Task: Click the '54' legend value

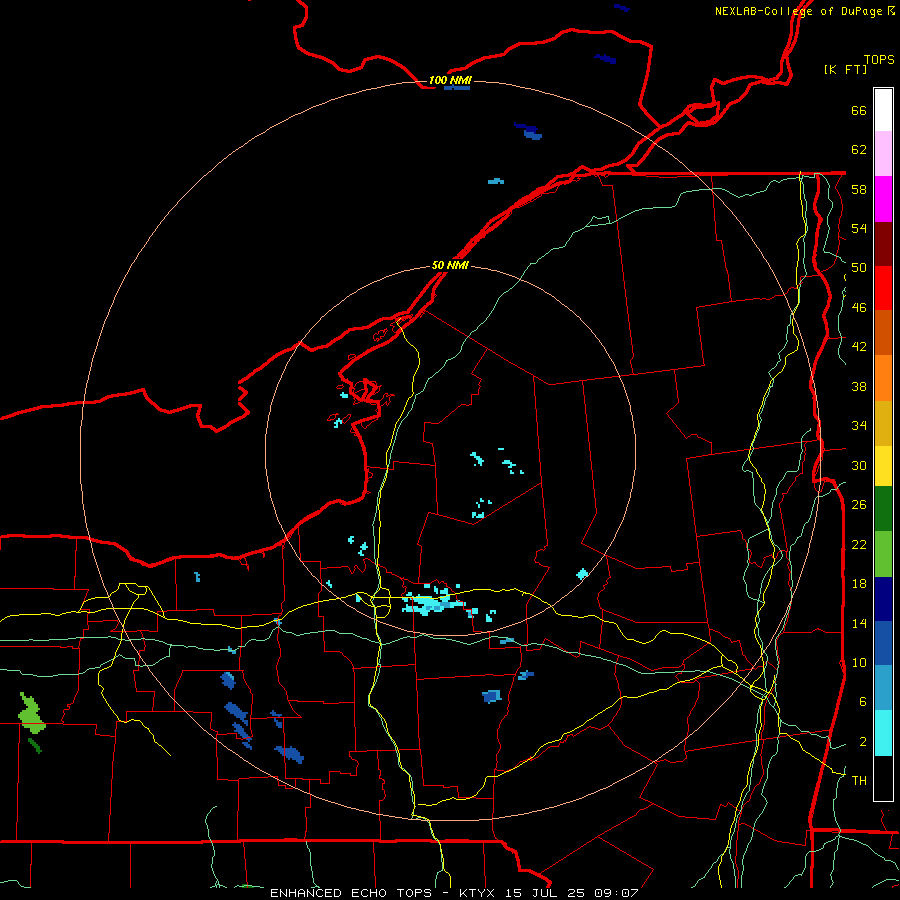Action: 859,228
